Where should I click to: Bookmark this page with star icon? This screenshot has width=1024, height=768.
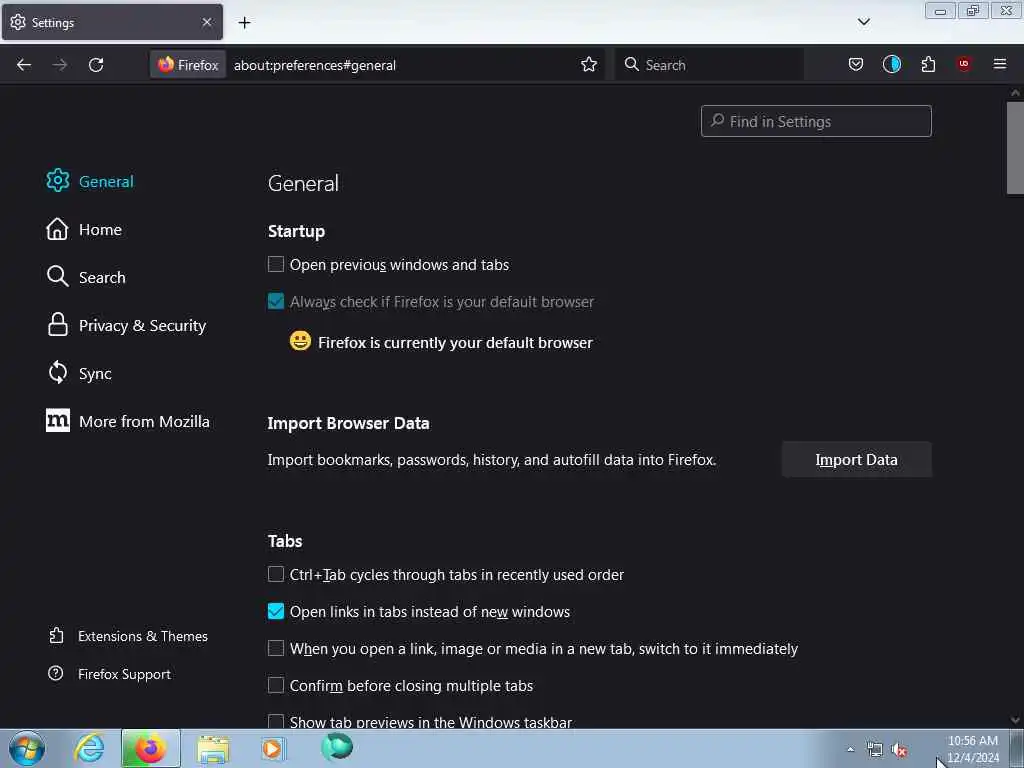[x=588, y=65]
